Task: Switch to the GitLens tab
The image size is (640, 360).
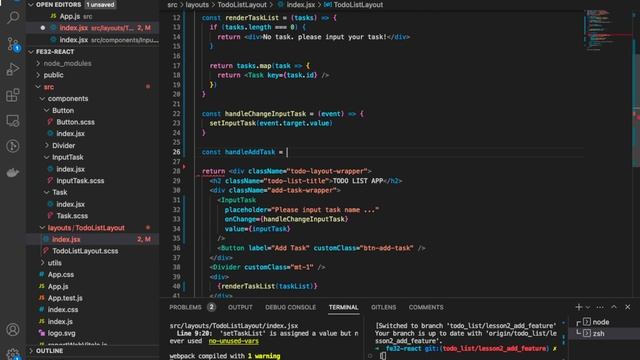Action: tap(383, 307)
